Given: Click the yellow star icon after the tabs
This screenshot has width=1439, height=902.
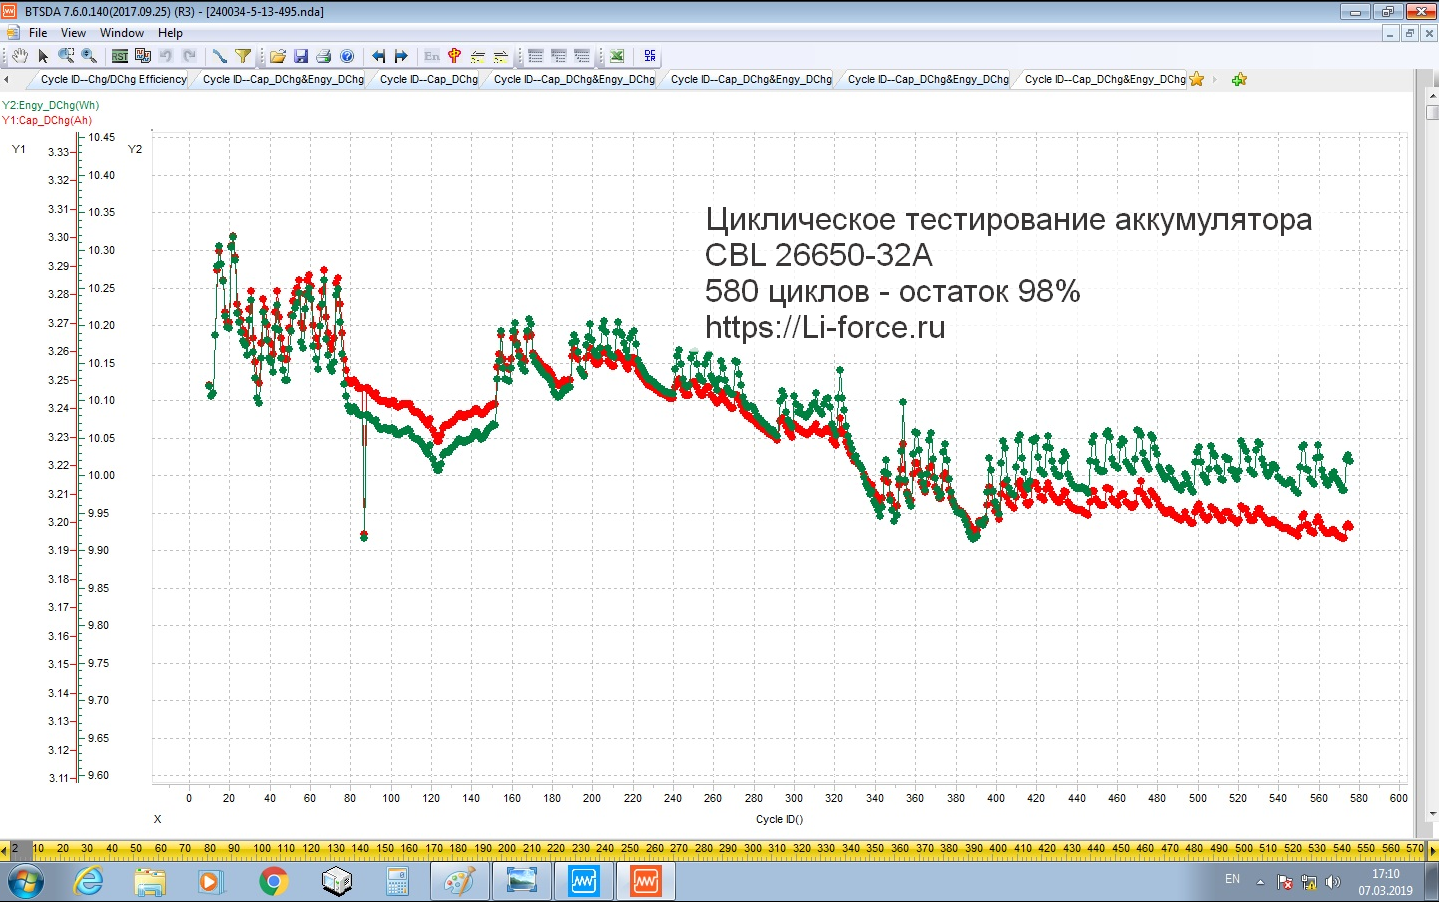Looking at the screenshot, I should (1197, 79).
